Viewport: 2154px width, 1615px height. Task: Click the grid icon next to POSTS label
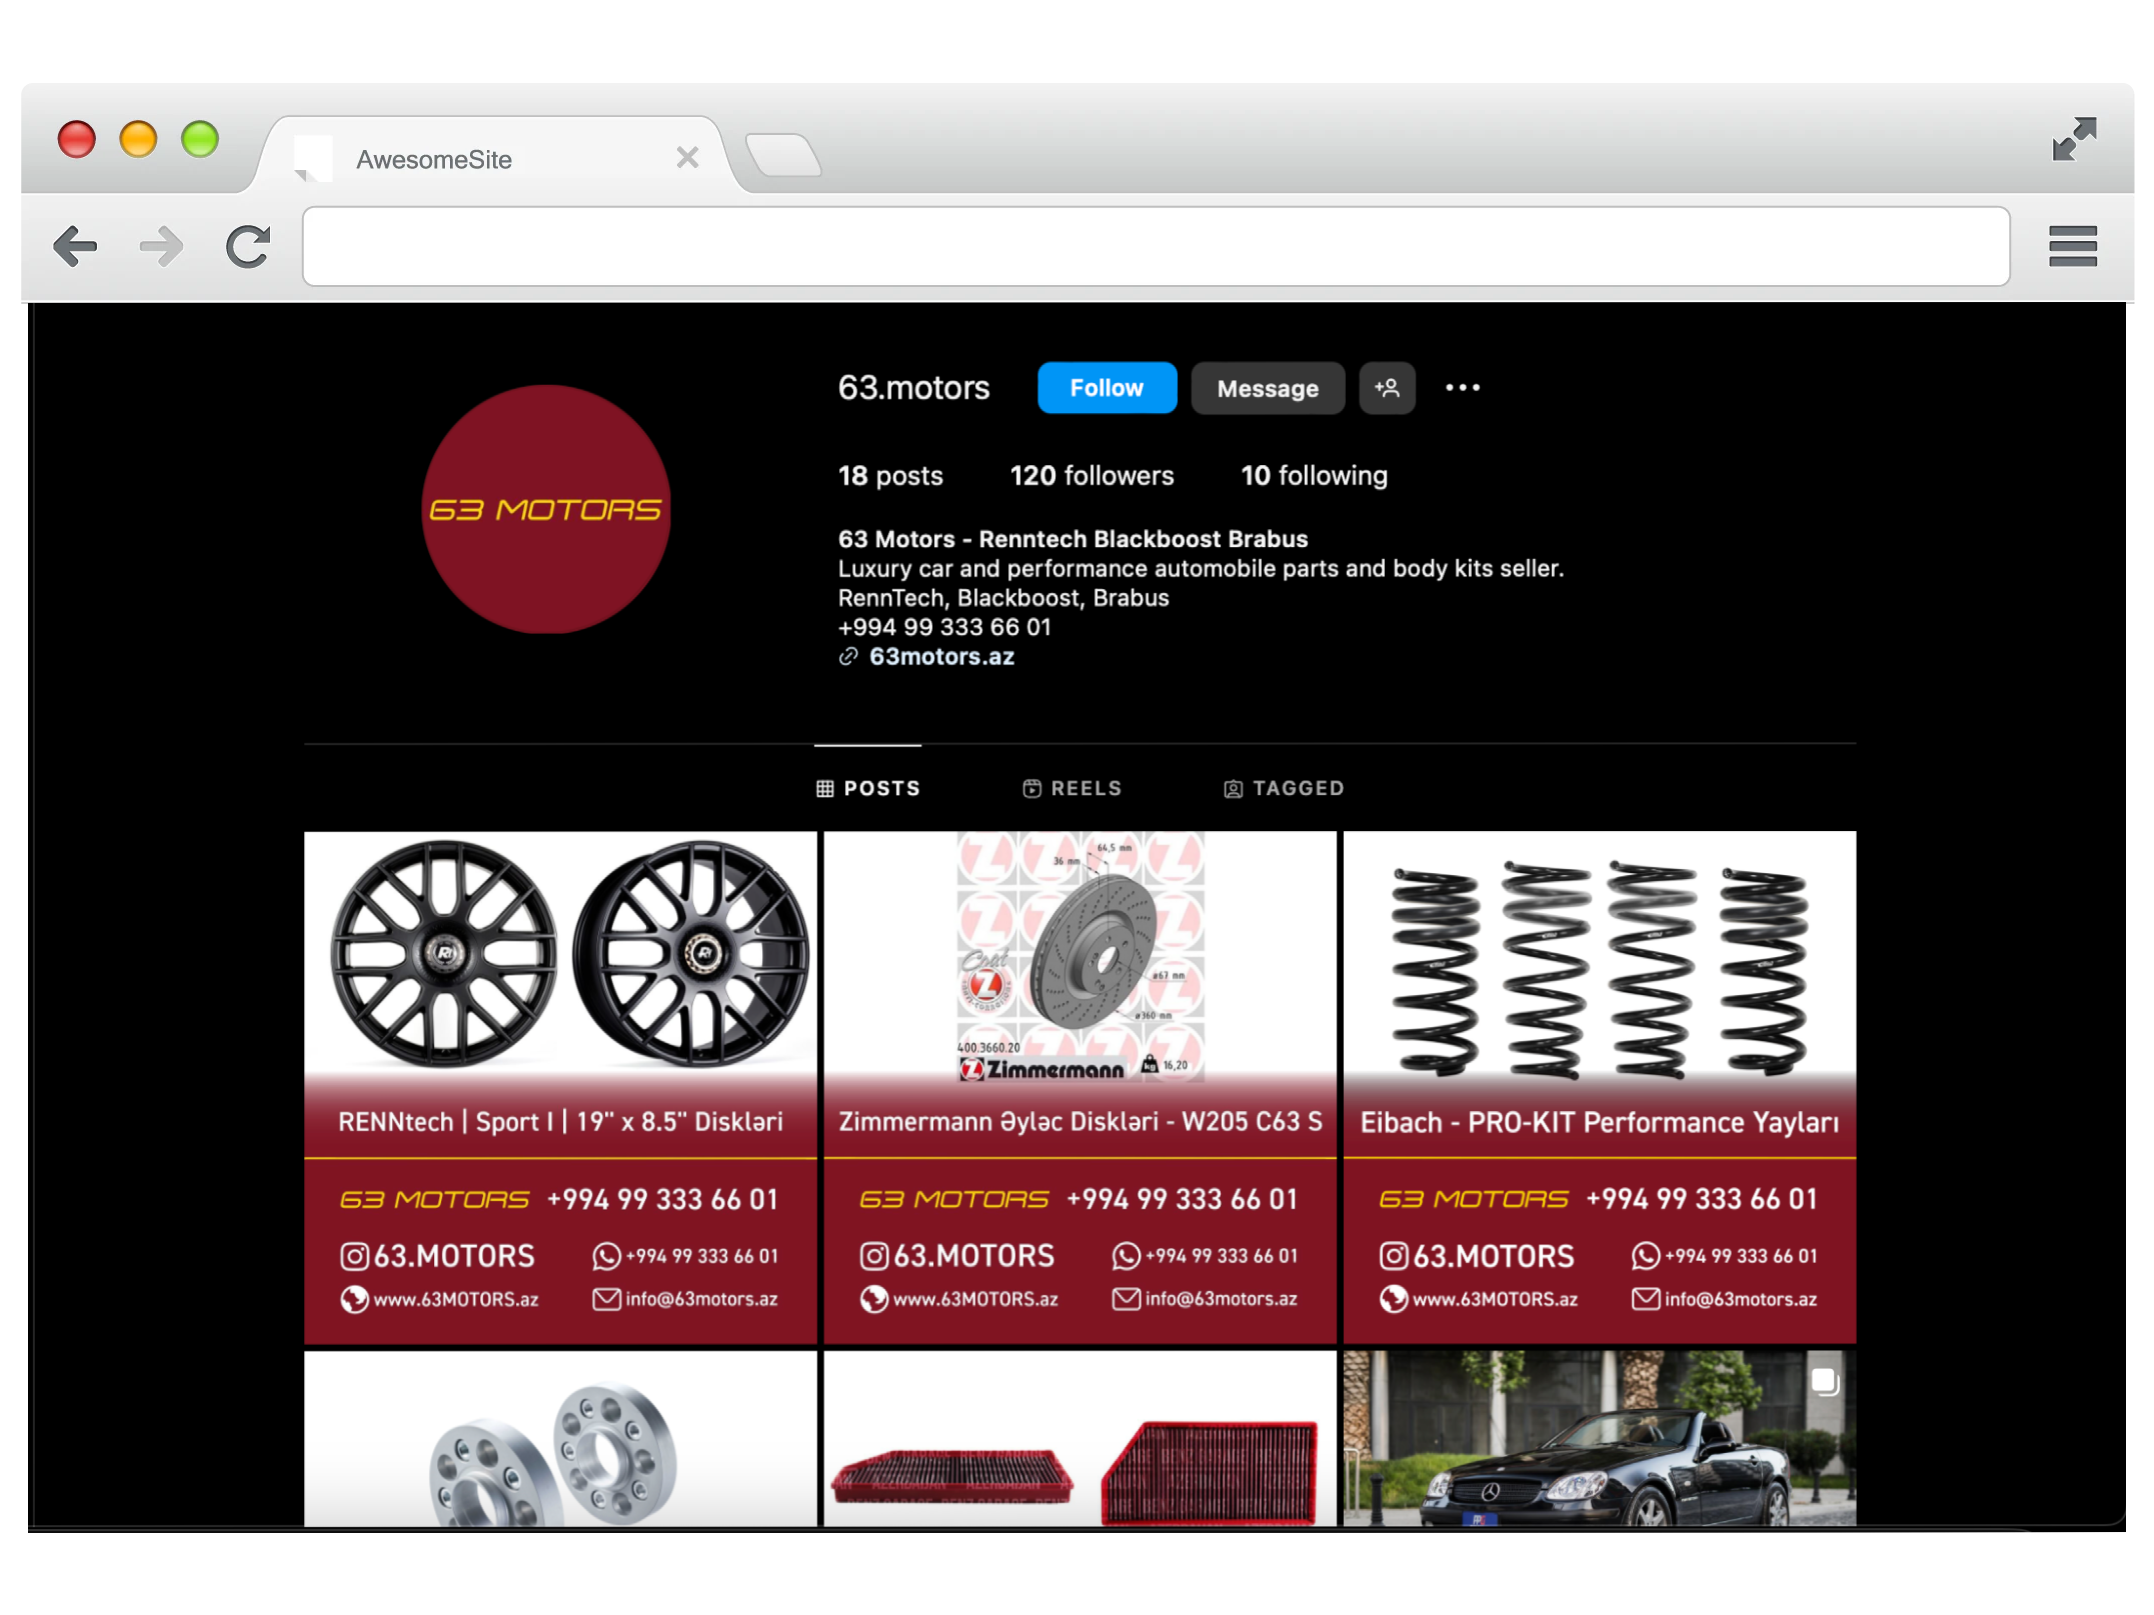tap(824, 787)
